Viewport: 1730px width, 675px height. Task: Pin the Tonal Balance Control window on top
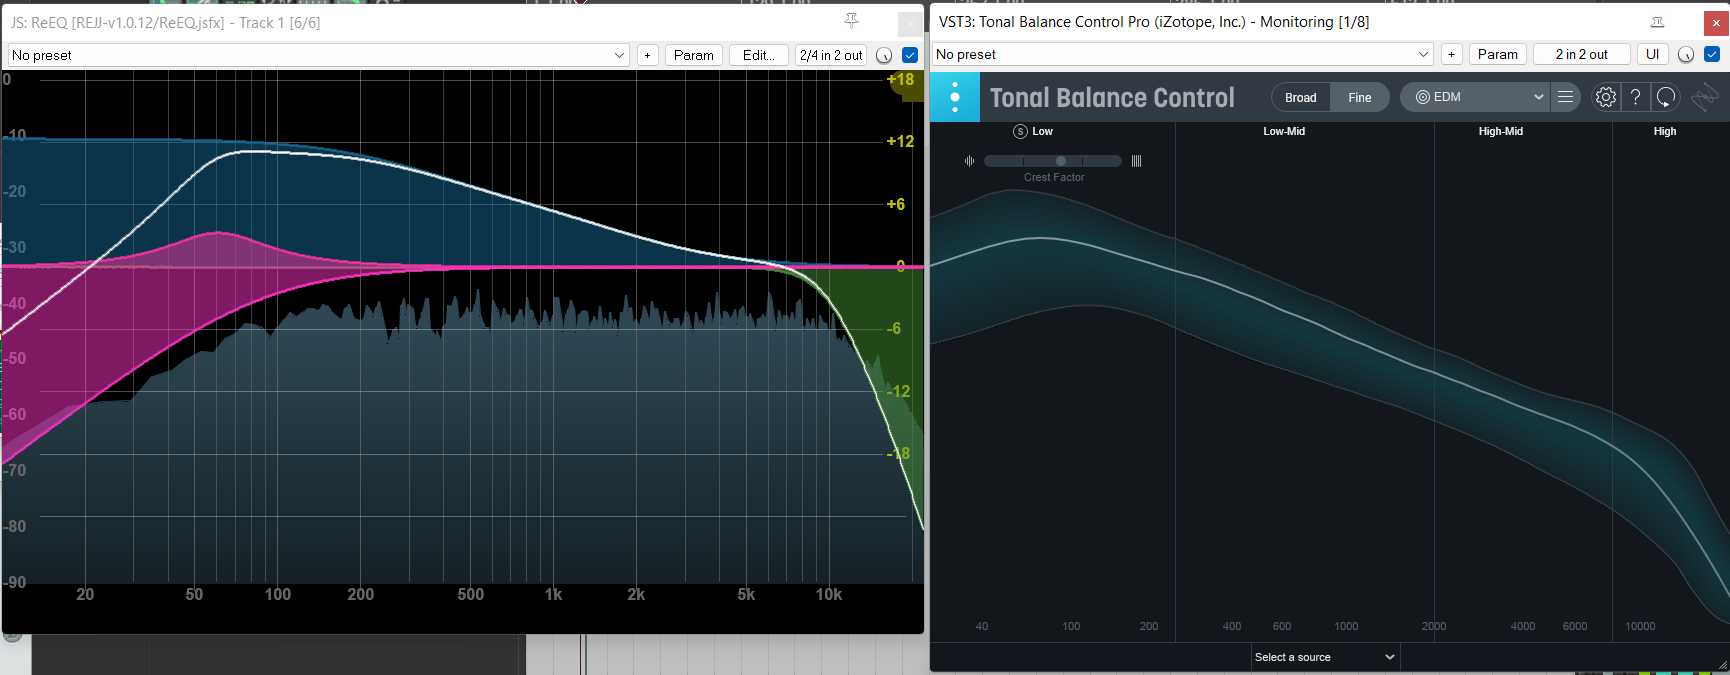click(1657, 22)
